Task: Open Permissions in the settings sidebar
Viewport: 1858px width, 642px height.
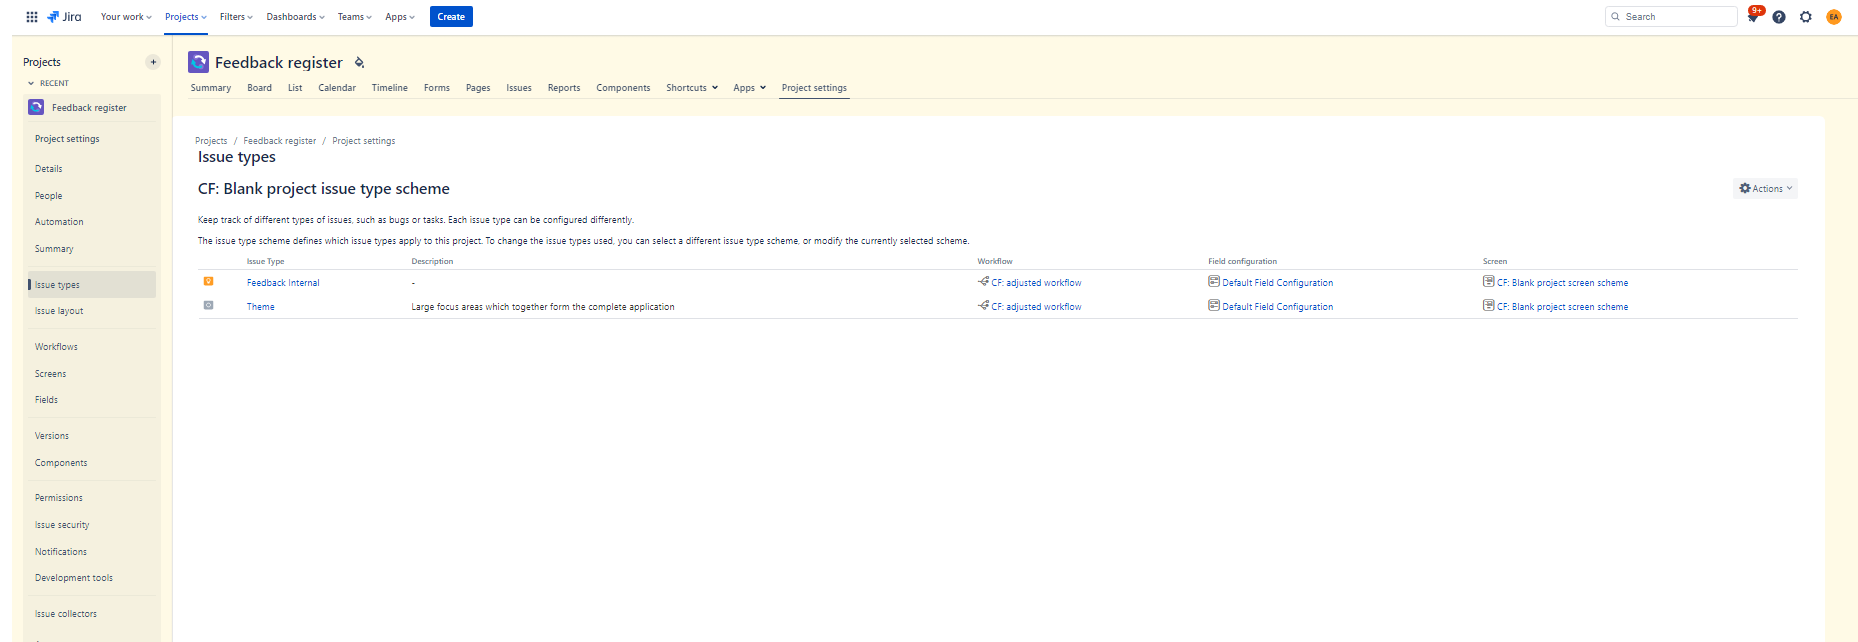Action: pos(59,498)
